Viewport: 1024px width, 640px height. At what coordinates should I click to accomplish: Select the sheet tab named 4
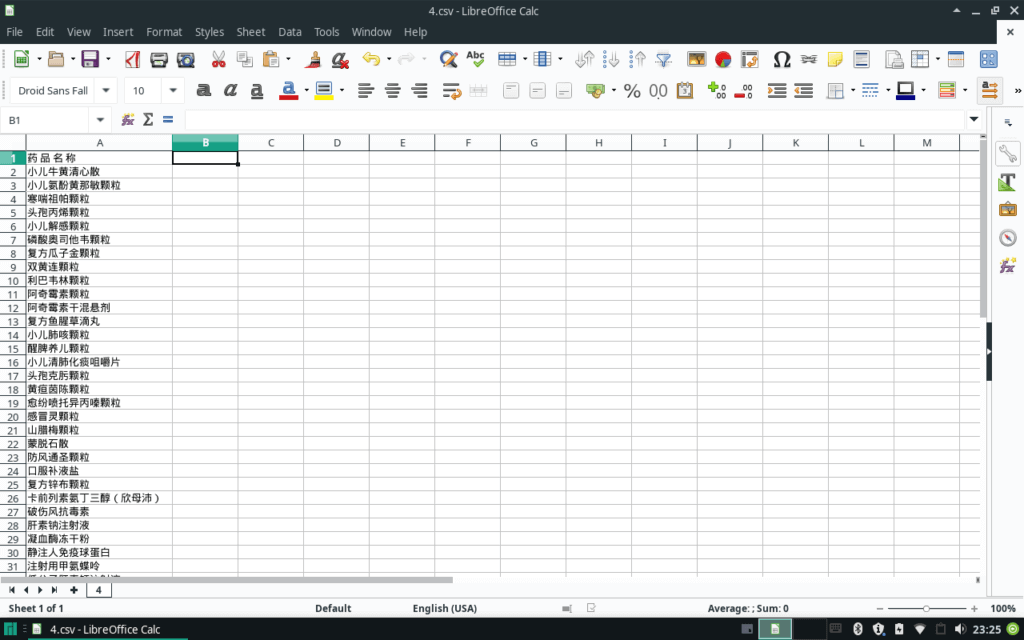(99, 590)
